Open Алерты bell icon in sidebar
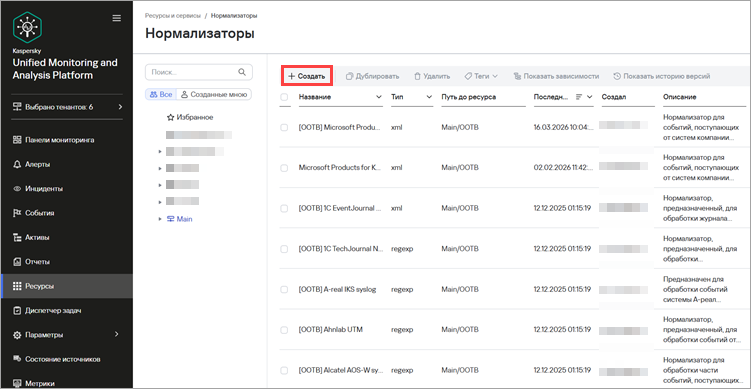Image resolution: width=751 pixels, height=389 pixels. pyautogui.click(x=17, y=164)
